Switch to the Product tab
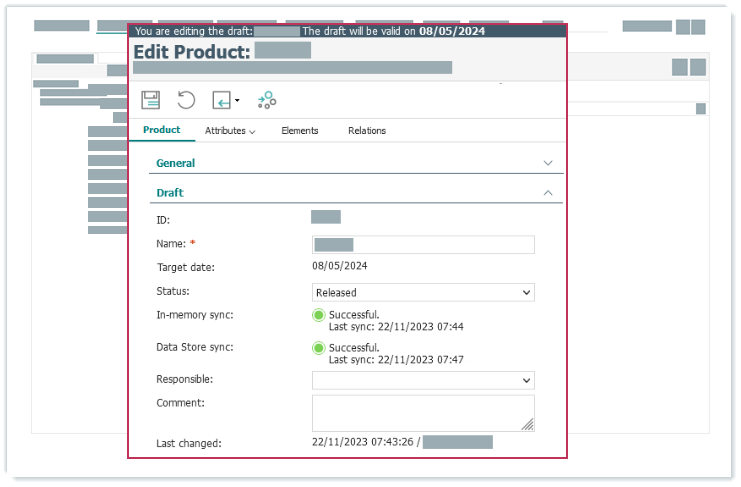 tap(162, 130)
